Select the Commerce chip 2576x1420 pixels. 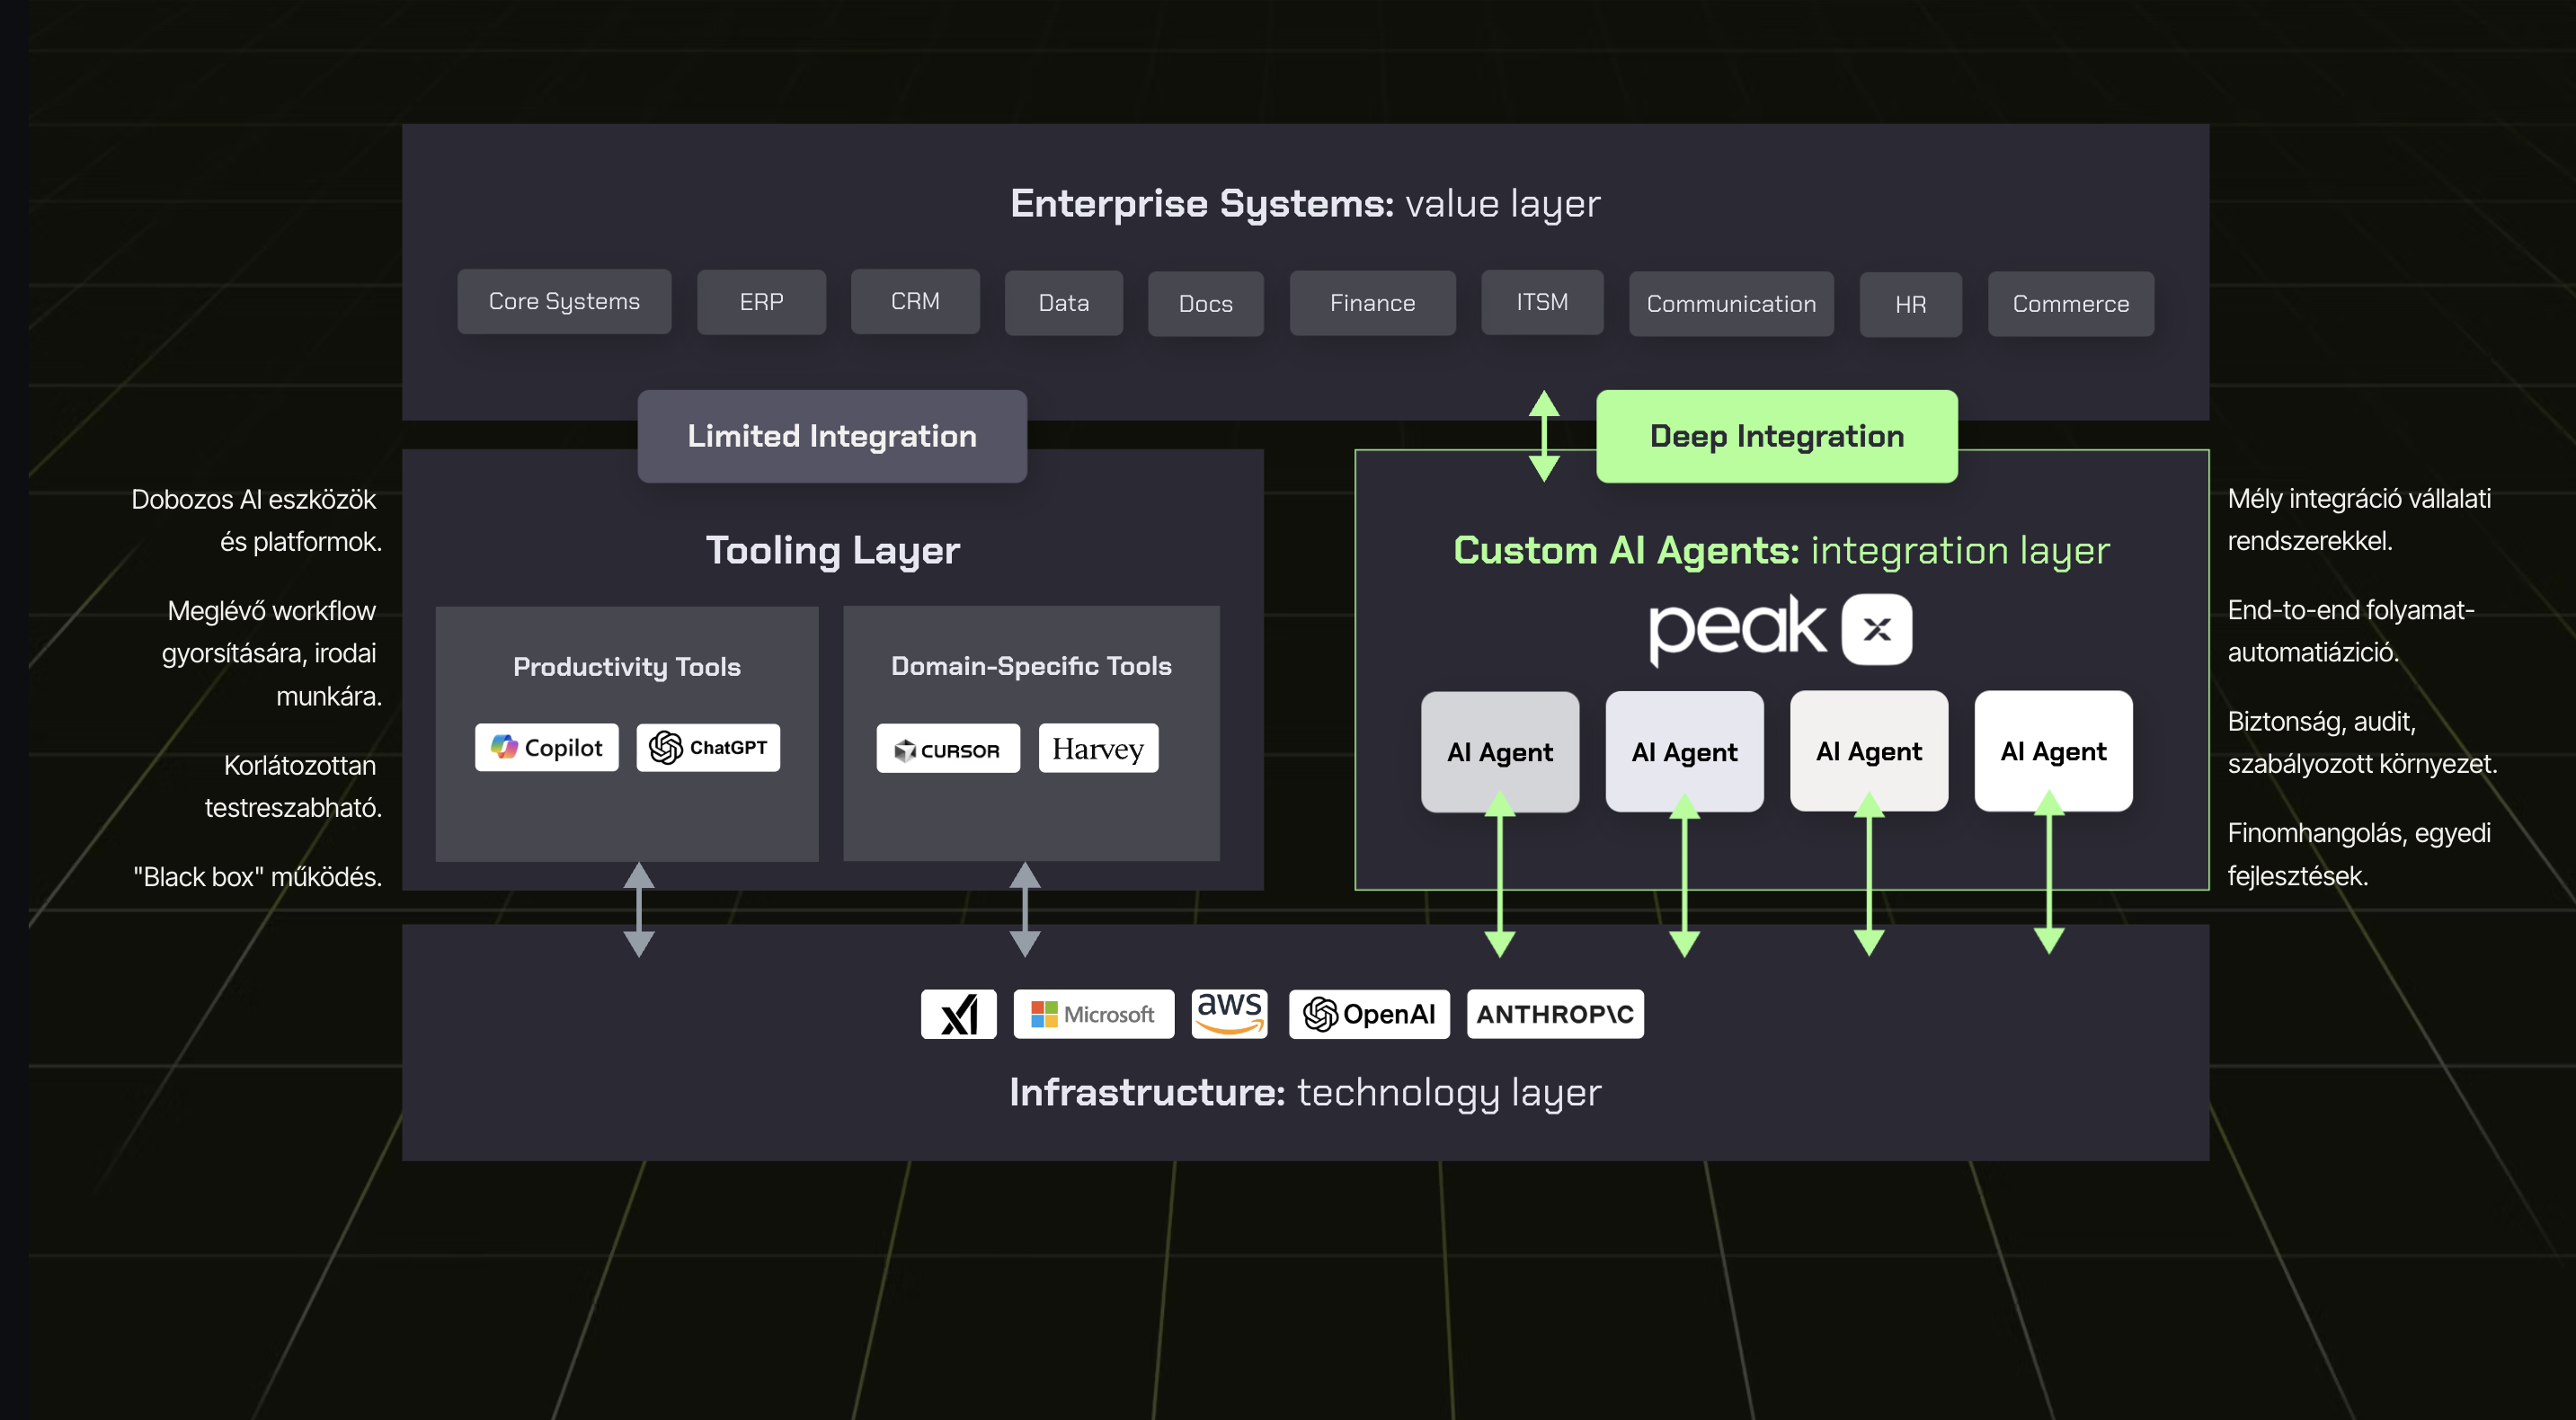pyautogui.click(x=2071, y=304)
